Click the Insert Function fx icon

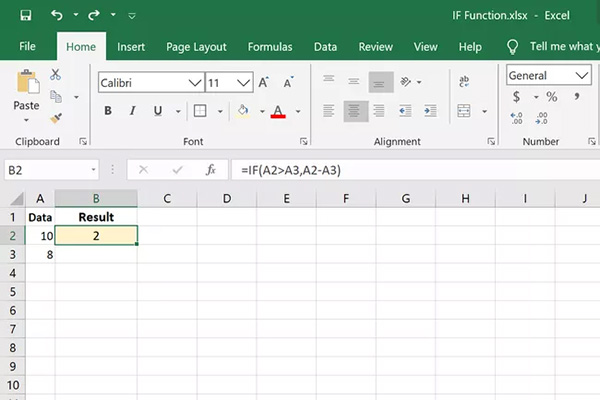click(x=211, y=171)
